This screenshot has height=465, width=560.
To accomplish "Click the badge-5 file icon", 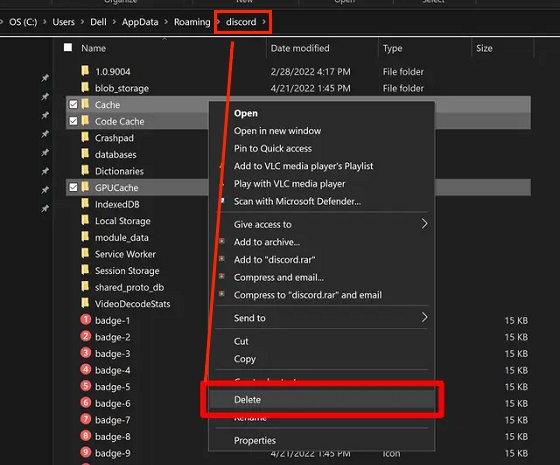I will tap(86, 386).
